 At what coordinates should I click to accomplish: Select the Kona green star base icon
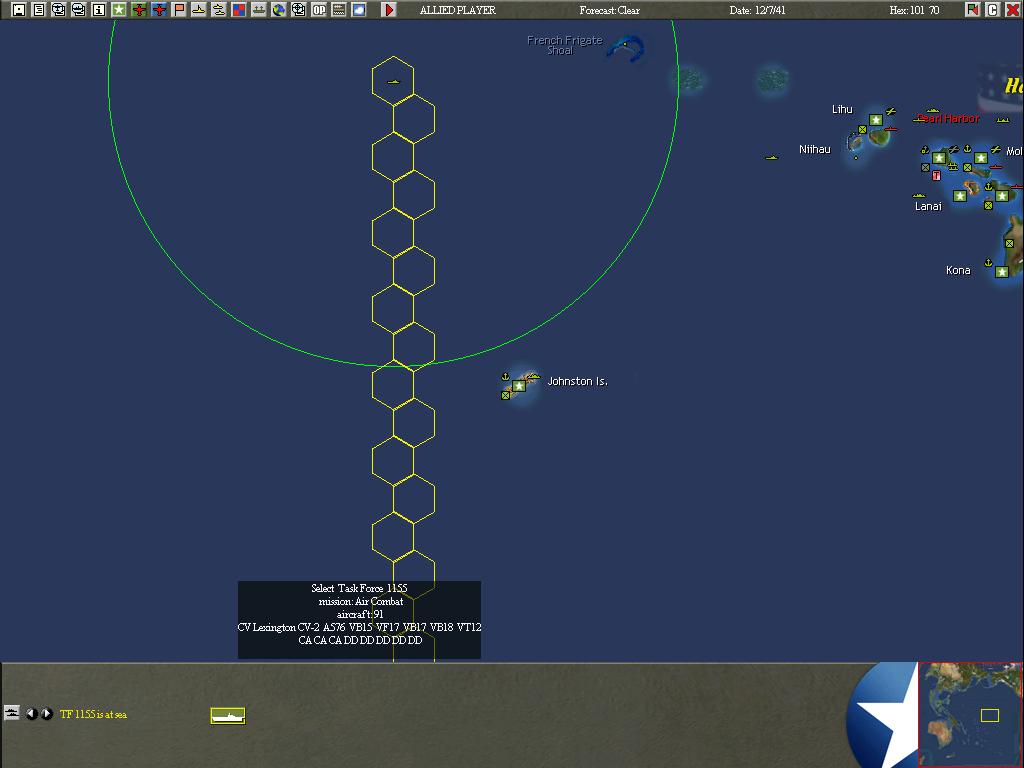pos(1002,272)
